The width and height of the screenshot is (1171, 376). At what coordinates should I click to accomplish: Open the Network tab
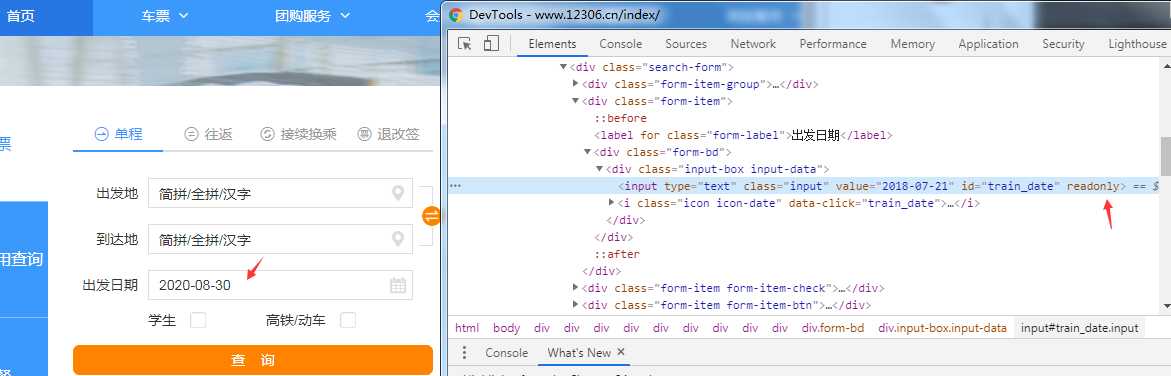[753, 44]
